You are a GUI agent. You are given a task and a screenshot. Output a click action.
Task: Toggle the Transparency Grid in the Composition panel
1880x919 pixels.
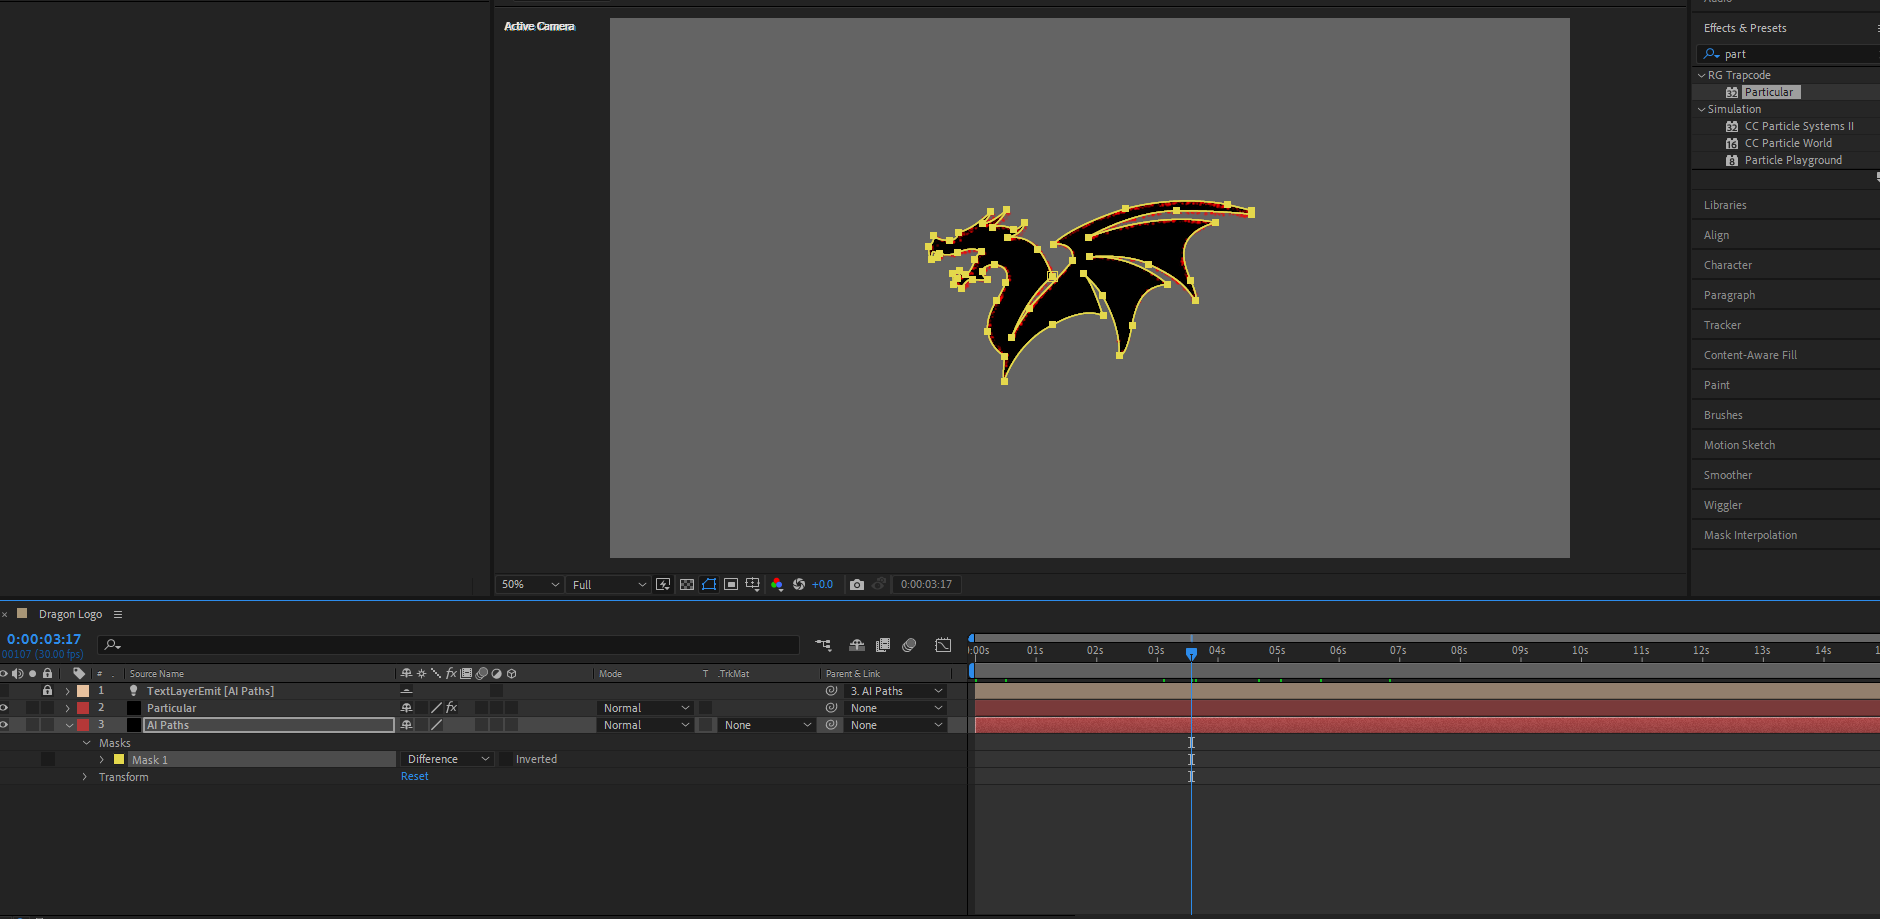pyautogui.click(x=687, y=584)
